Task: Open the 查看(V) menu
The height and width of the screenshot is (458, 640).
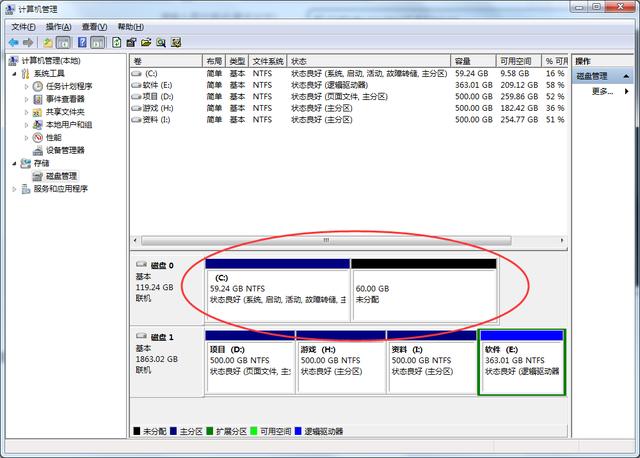Action: (x=95, y=26)
